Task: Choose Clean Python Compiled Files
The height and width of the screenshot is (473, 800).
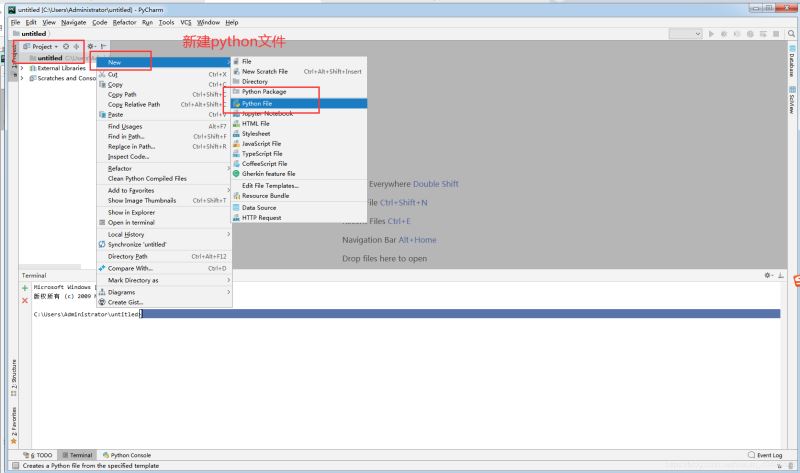Action: point(164,179)
